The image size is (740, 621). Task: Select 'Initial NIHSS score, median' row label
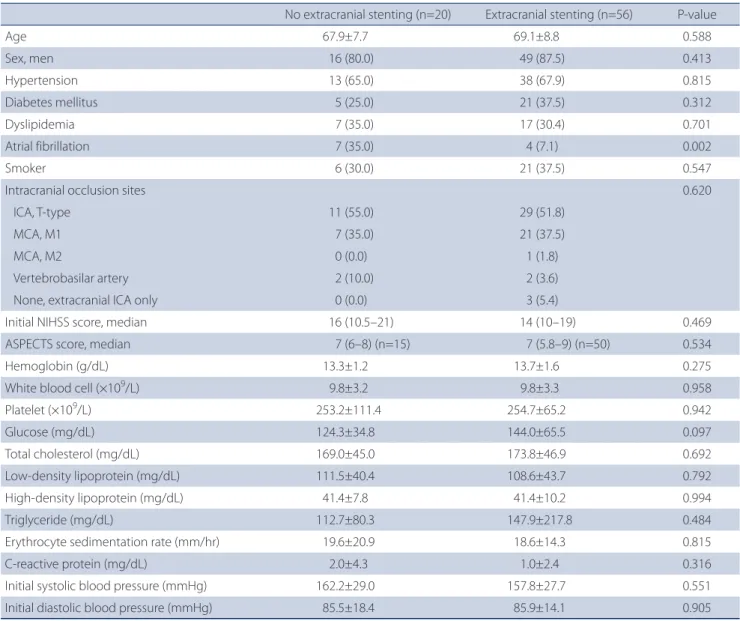(x=76, y=322)
